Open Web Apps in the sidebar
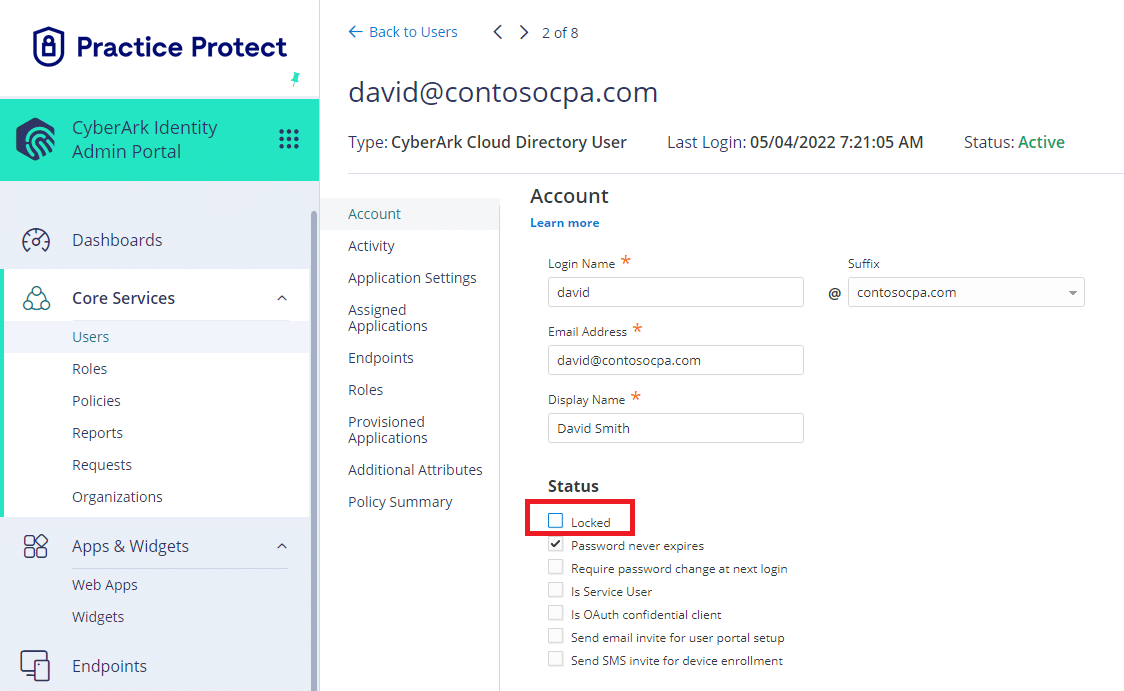The image size is (1124, 691). click(x=105, y=585)
